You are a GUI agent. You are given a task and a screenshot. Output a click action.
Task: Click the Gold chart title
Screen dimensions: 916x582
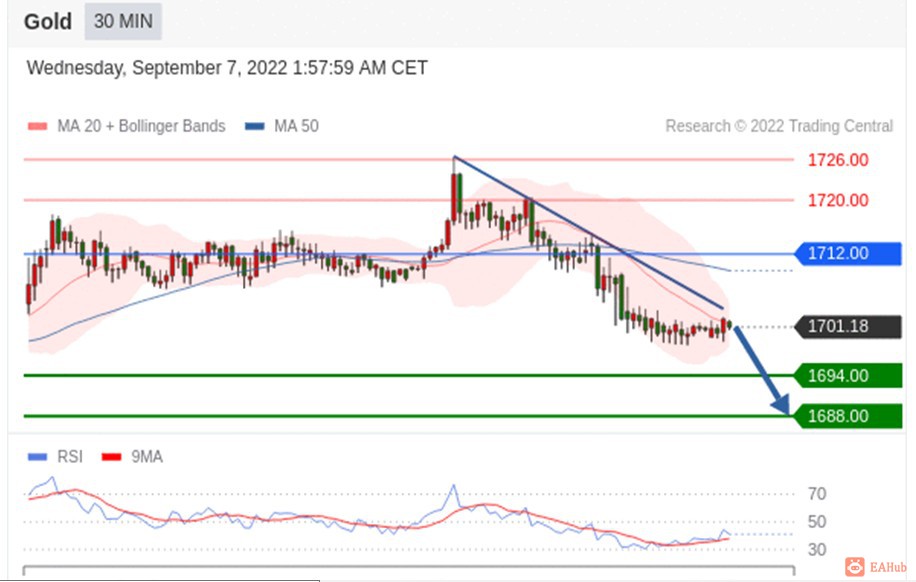(48, 22)
